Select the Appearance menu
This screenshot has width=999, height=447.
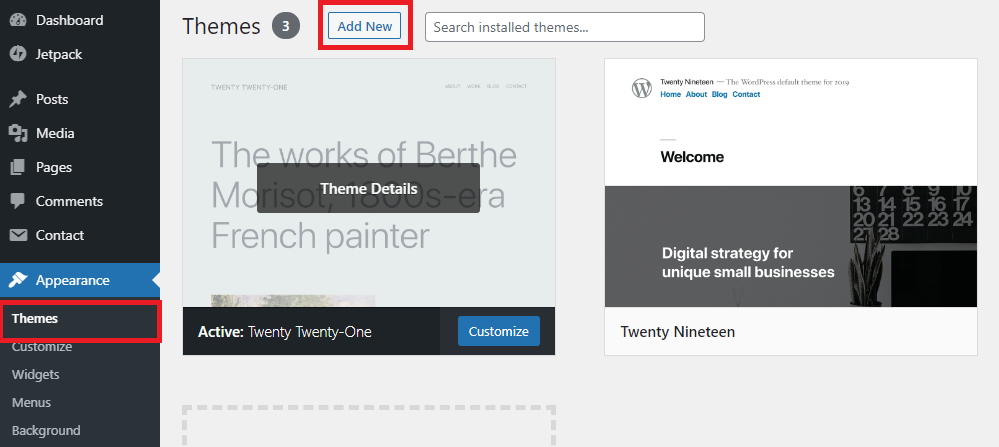tap(80, 280)
